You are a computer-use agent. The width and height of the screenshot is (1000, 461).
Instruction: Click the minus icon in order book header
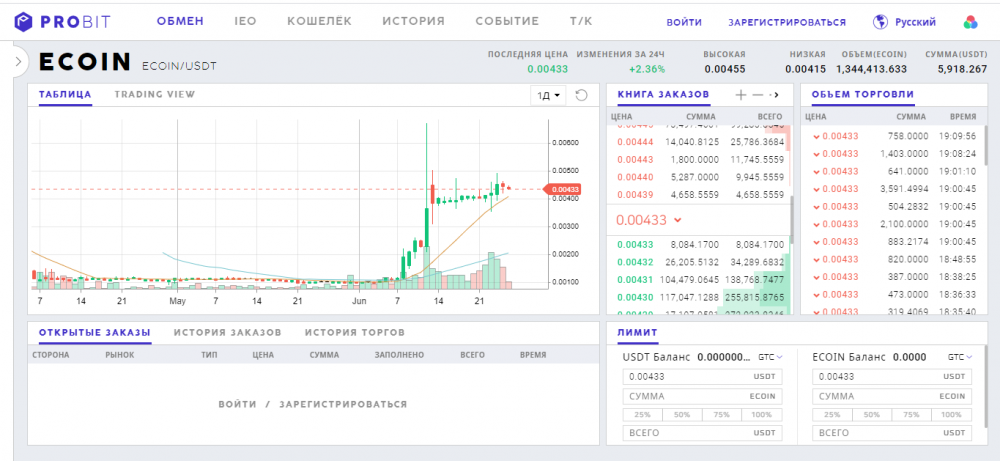[757, 95]
